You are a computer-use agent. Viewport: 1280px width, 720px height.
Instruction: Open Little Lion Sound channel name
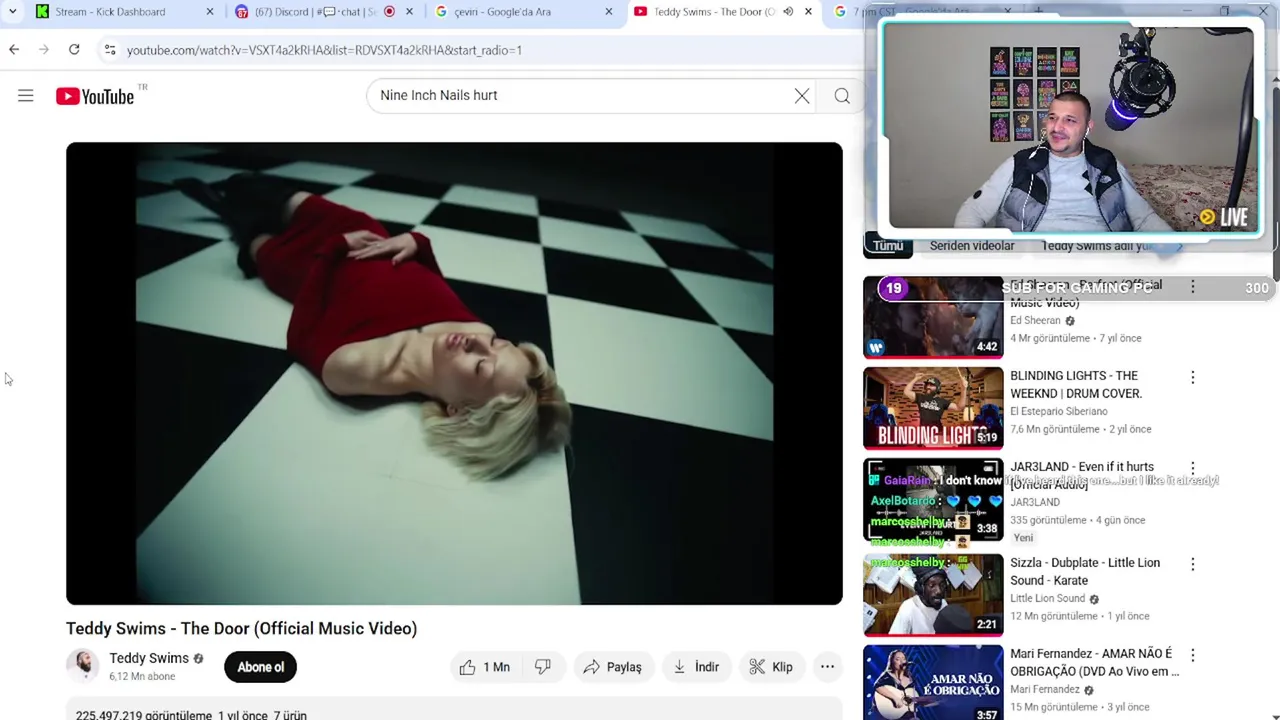click(1047, 598)
